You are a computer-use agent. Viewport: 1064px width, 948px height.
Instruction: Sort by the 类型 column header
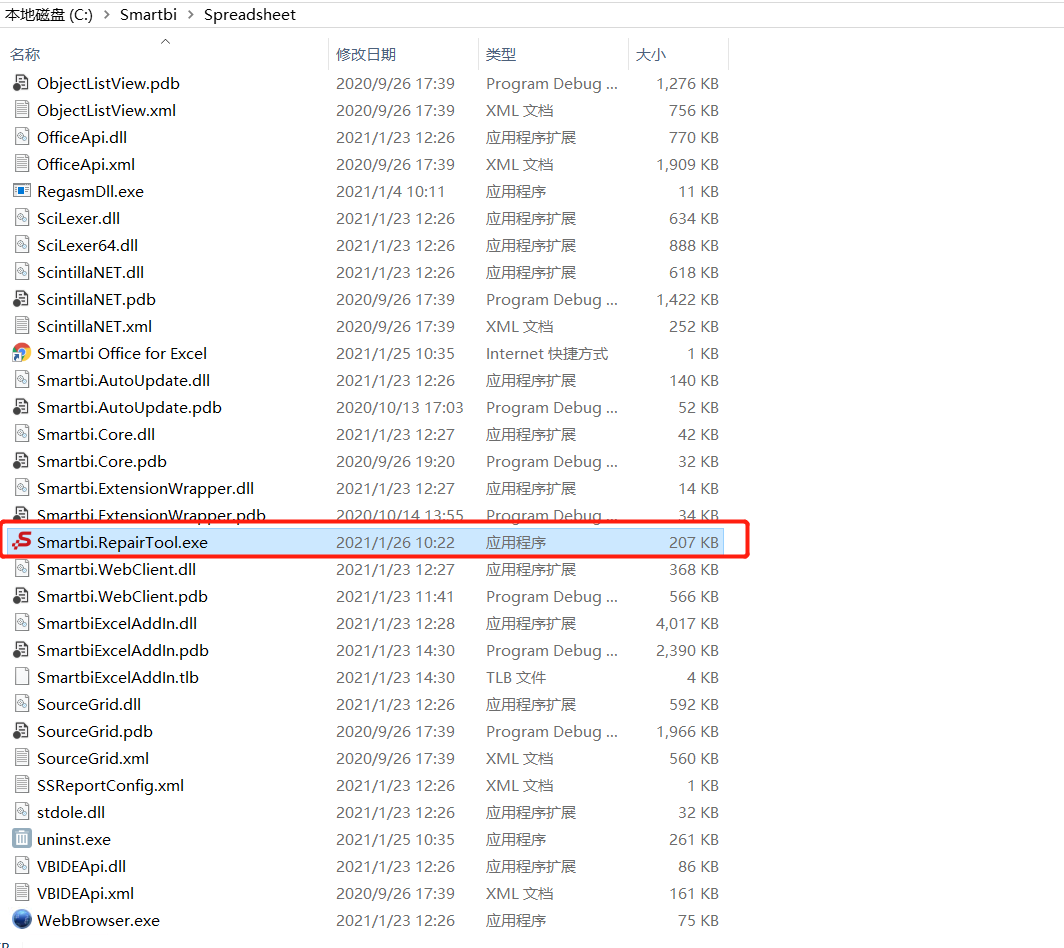pyautogui.click(x=501, y=54)
